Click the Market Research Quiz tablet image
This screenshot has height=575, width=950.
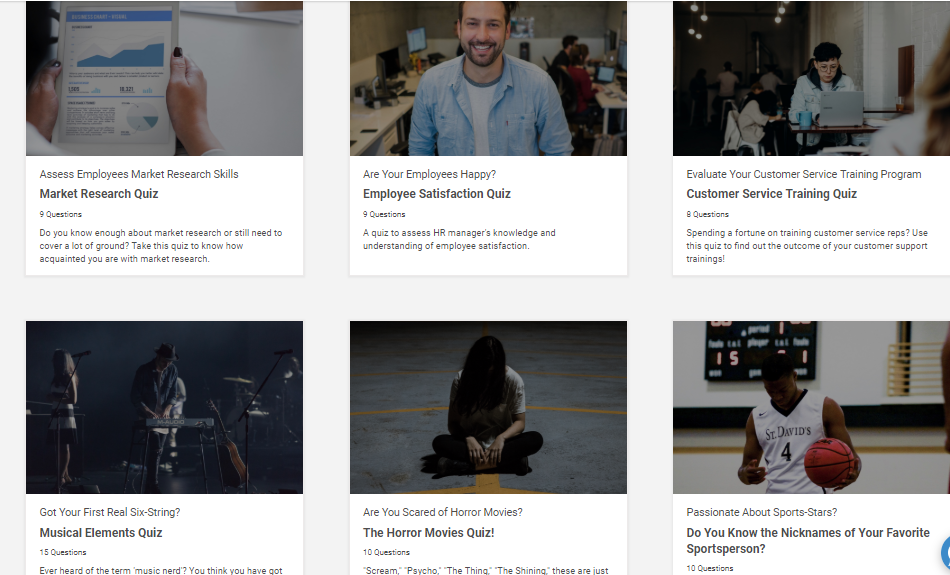[x=164, y=78]
